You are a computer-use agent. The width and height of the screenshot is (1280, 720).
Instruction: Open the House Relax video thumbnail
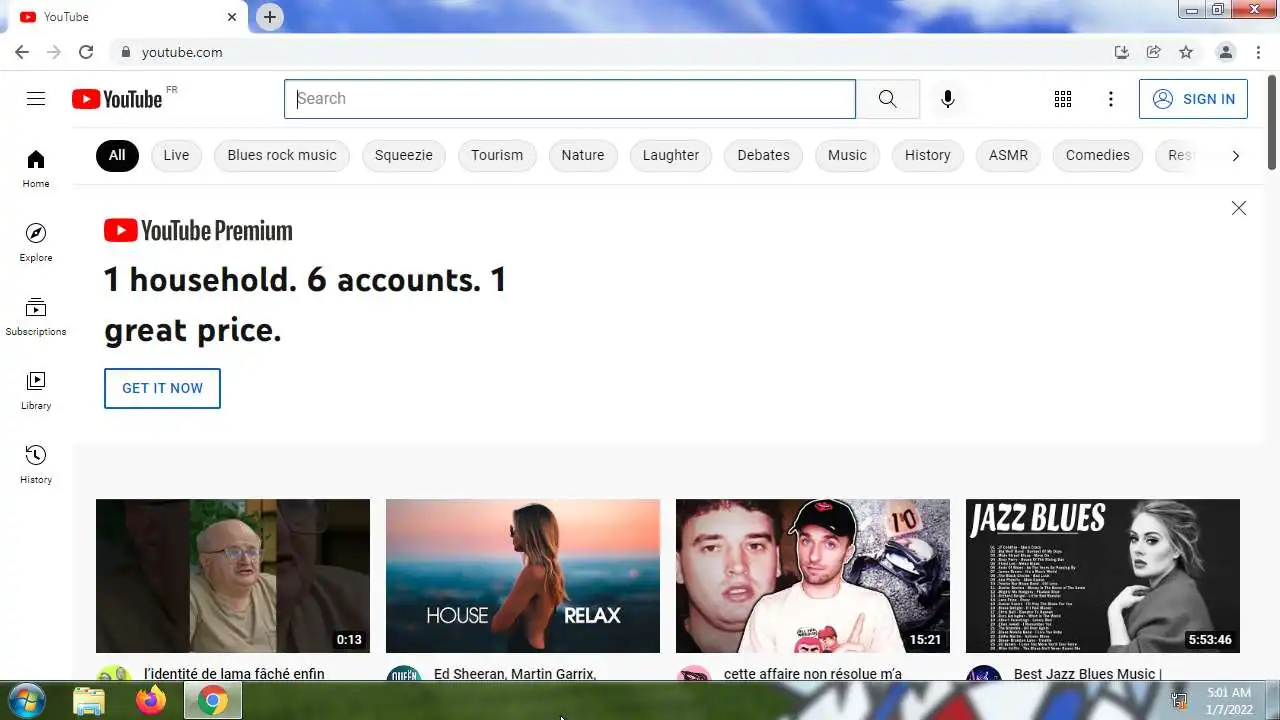[x=523, y=576]
